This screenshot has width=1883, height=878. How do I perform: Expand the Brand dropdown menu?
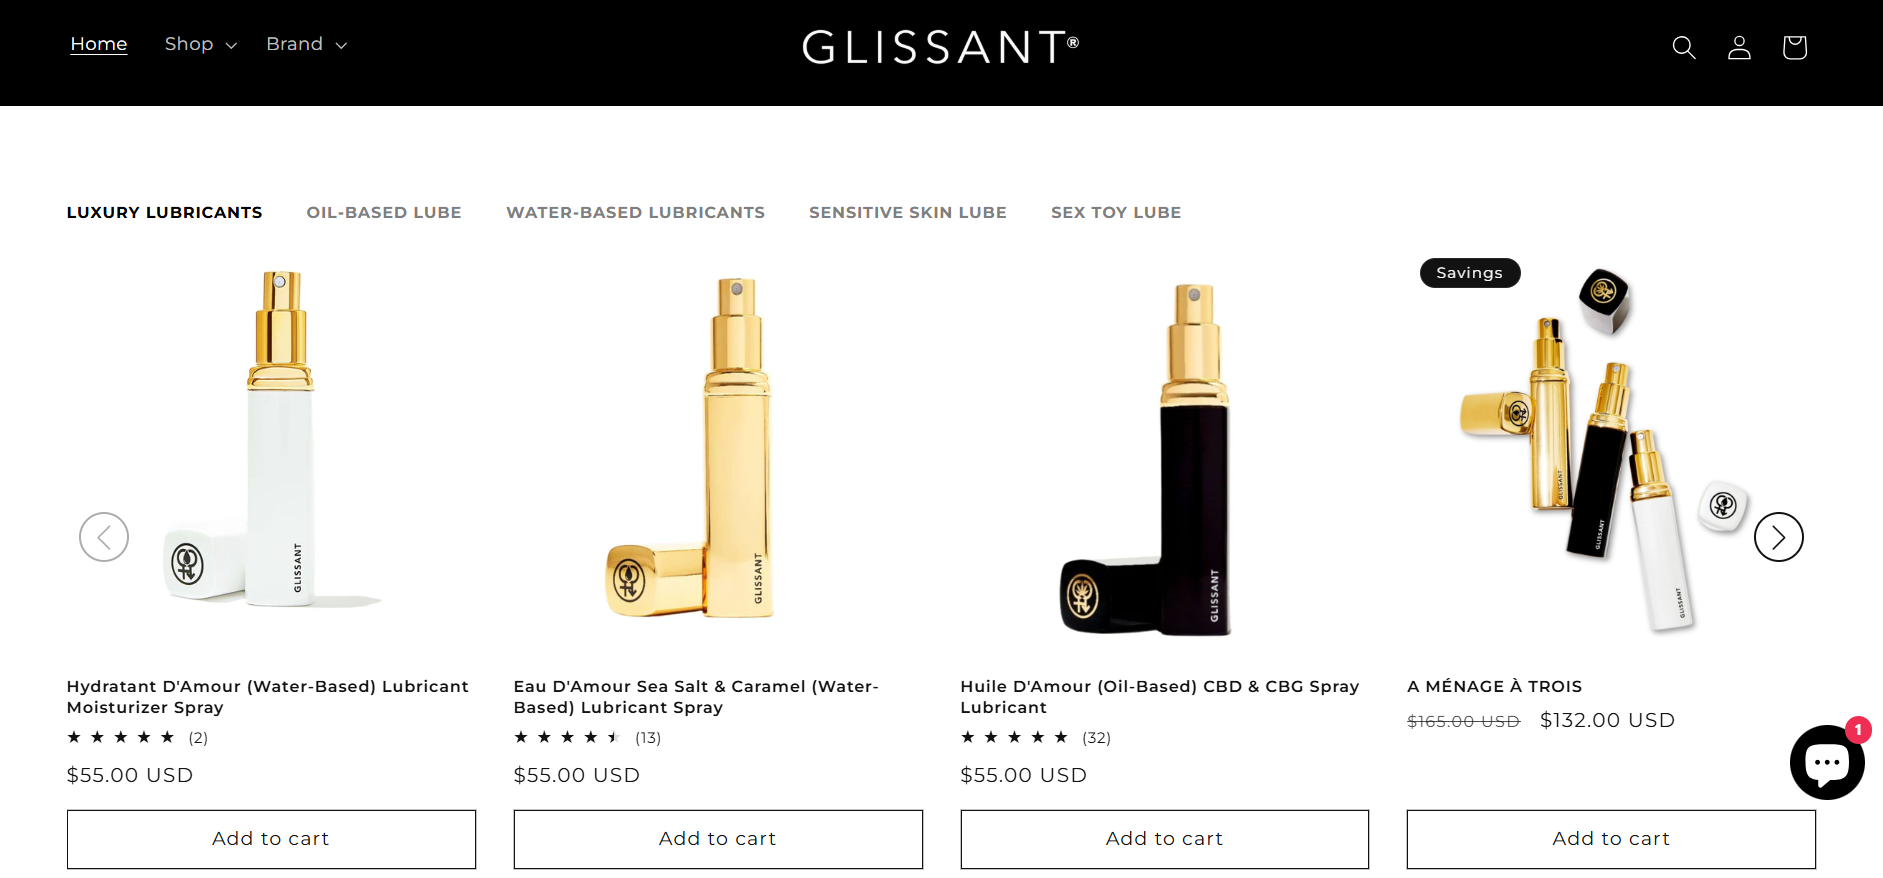tap(306, 44)
